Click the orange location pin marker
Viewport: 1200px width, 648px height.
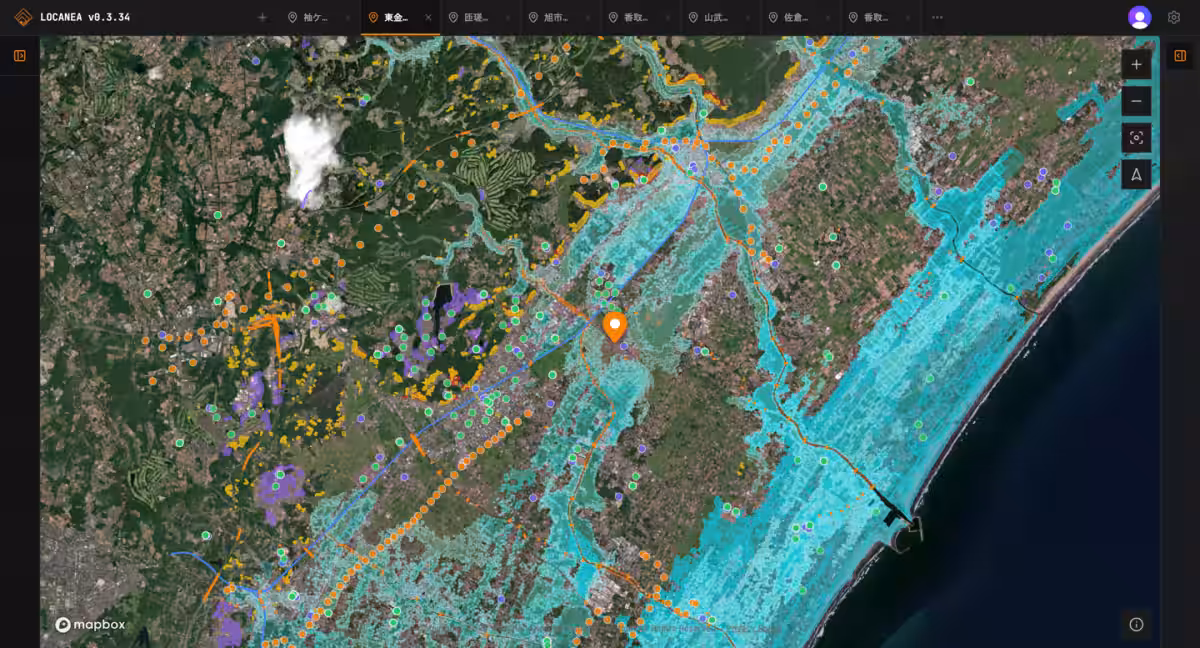pyautogui.click(x=615, y=325)
